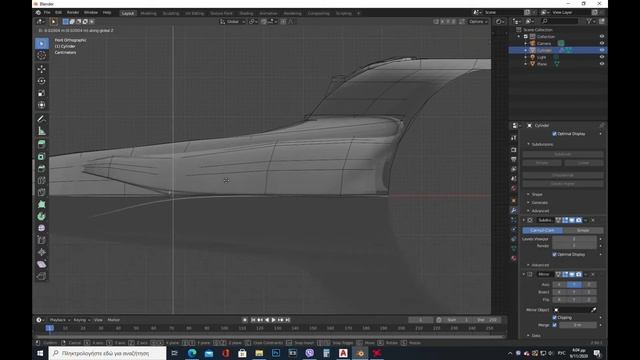Open World properties tab
This screenshot has height=360, width=640.
[x=513, y=189]
